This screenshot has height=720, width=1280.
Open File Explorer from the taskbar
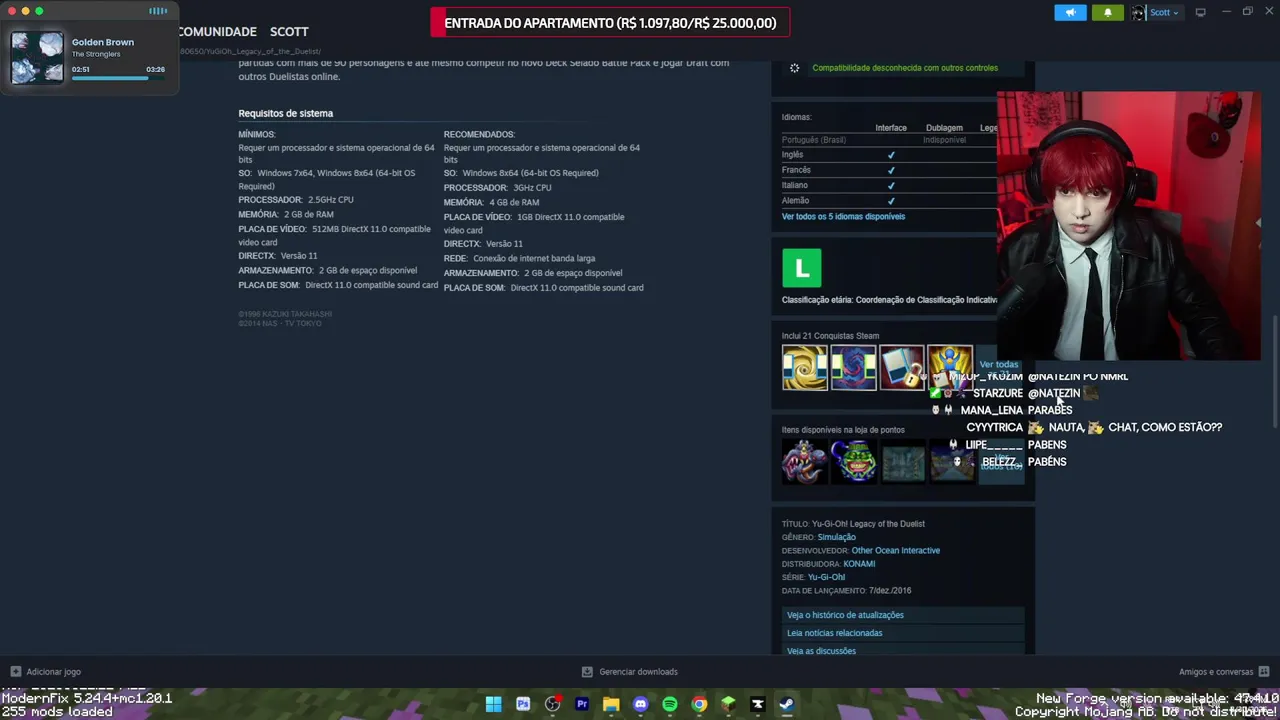[x=611, y=704]
